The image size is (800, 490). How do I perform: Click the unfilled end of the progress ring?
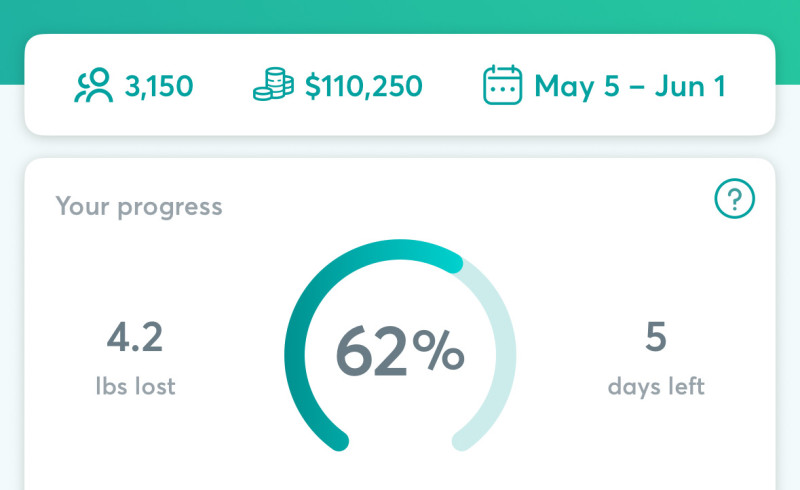pyautogui.click(x=462, y=440)
